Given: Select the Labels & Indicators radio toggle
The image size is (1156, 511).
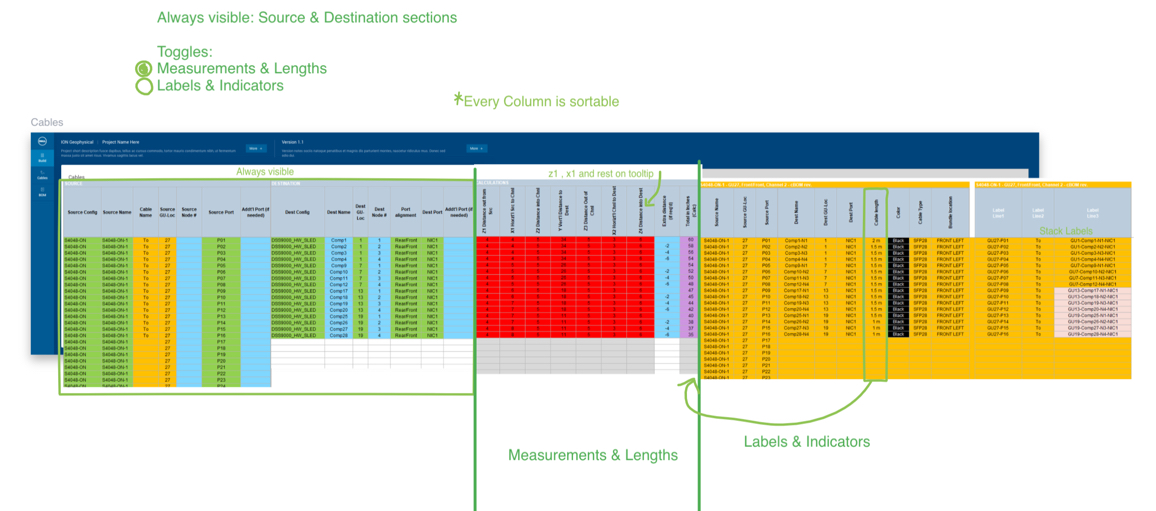Looking at the screenshot, I should tap(144, 86).
